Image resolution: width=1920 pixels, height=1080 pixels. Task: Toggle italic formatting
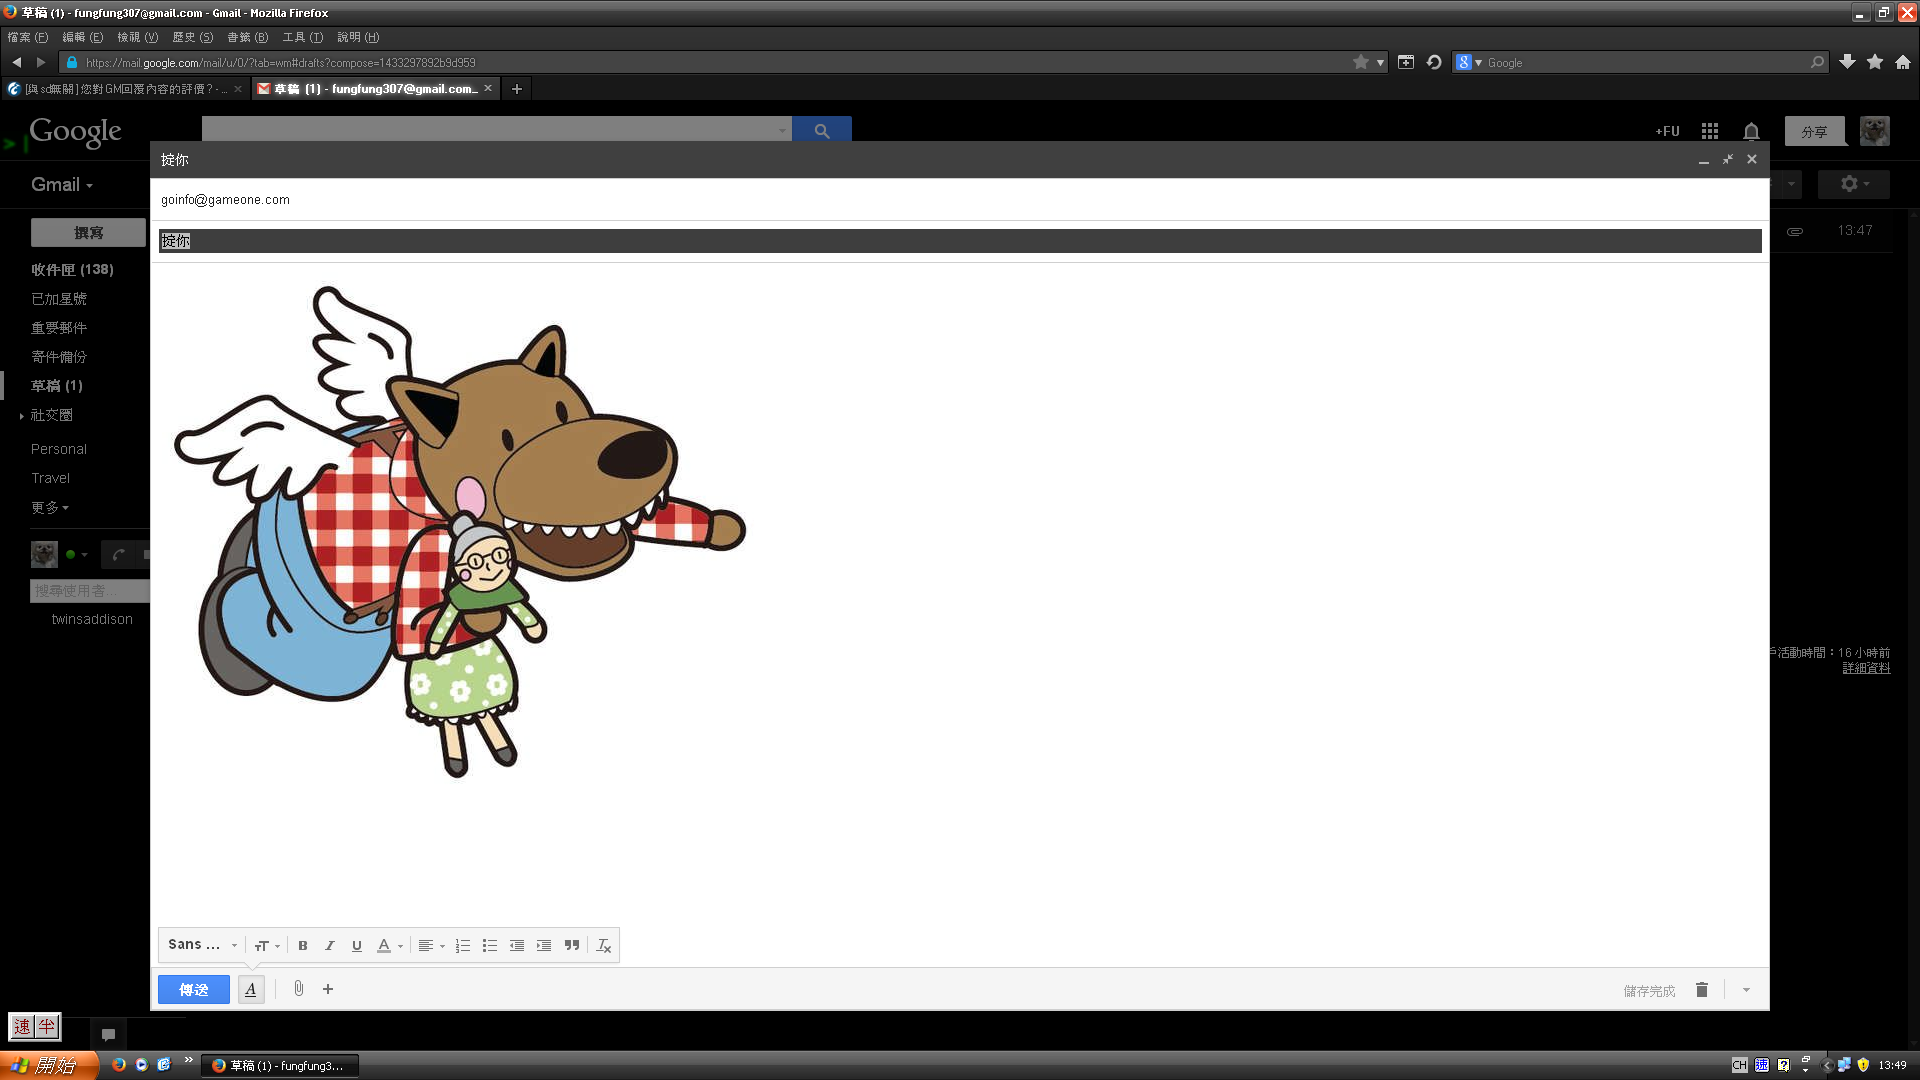329,945
